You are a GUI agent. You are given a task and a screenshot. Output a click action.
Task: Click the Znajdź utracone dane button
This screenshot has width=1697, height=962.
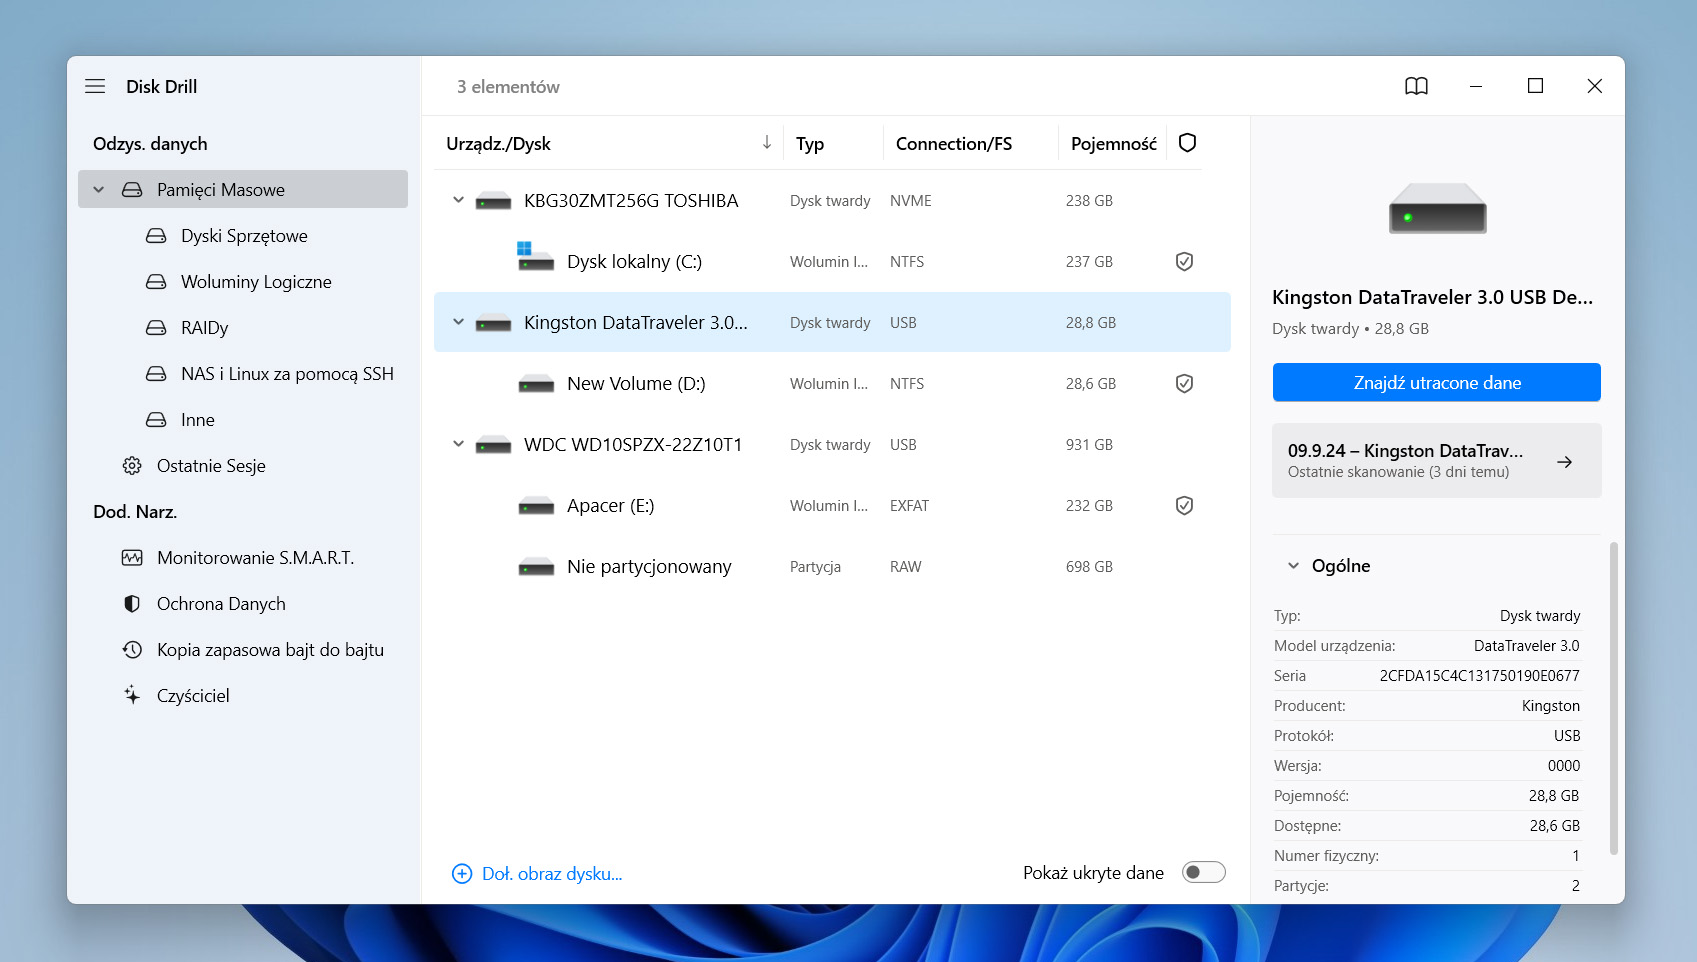click(1436, 382)
